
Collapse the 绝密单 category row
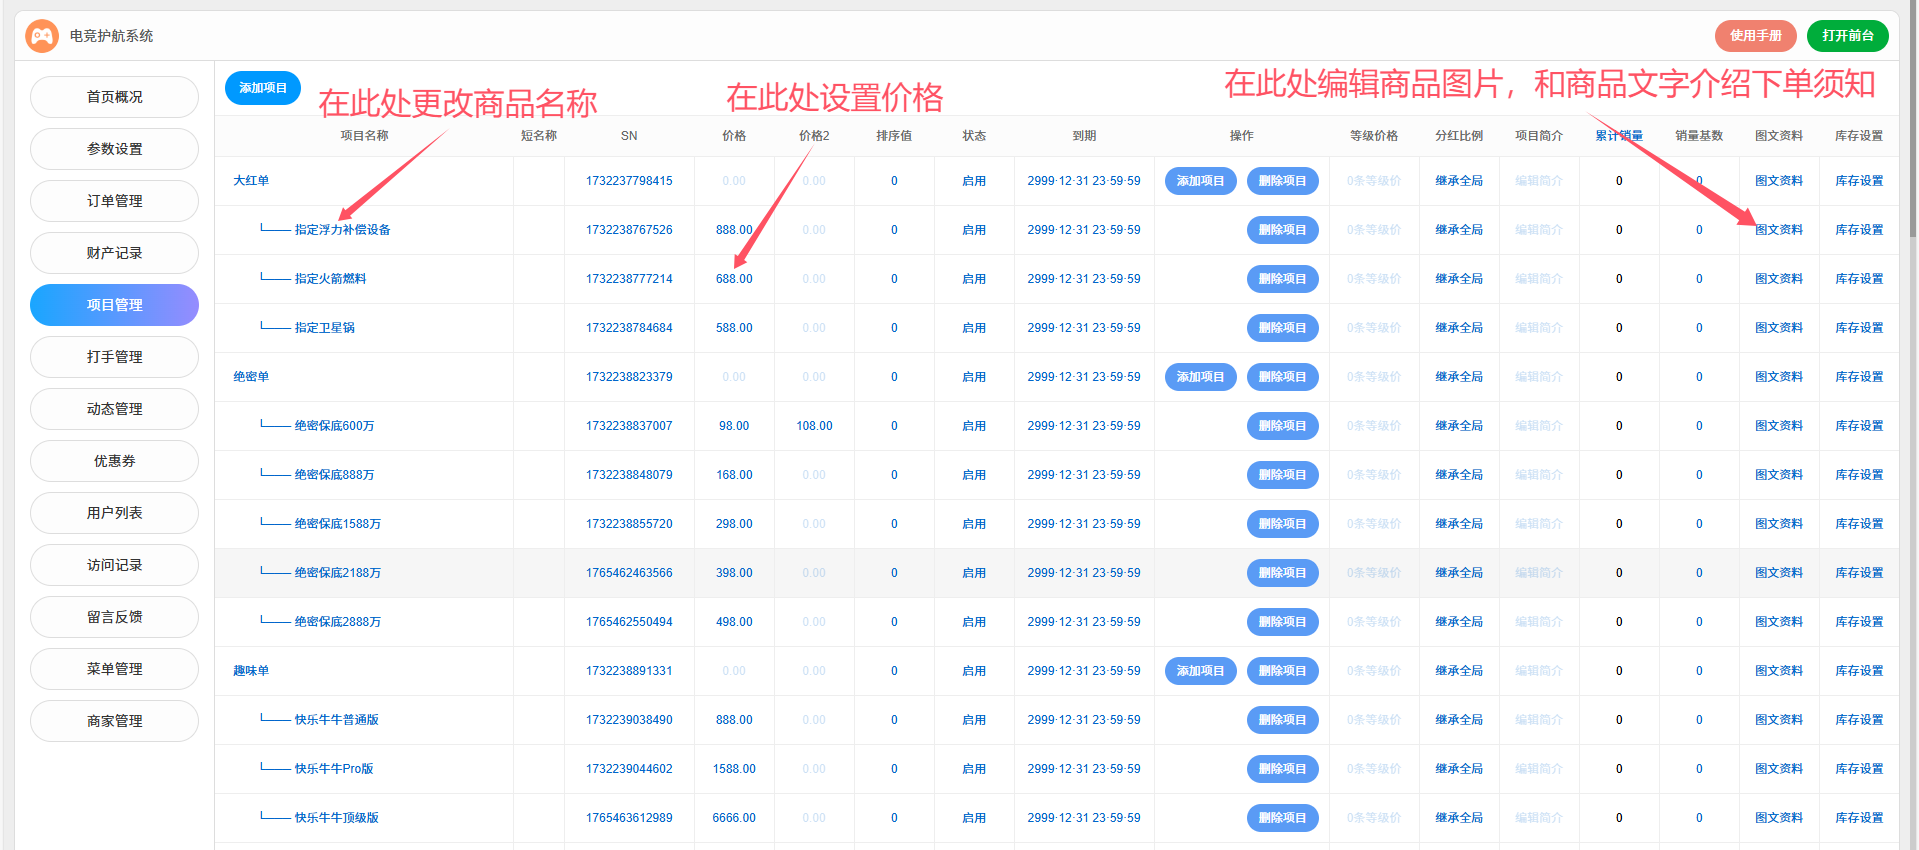[251, 377]
